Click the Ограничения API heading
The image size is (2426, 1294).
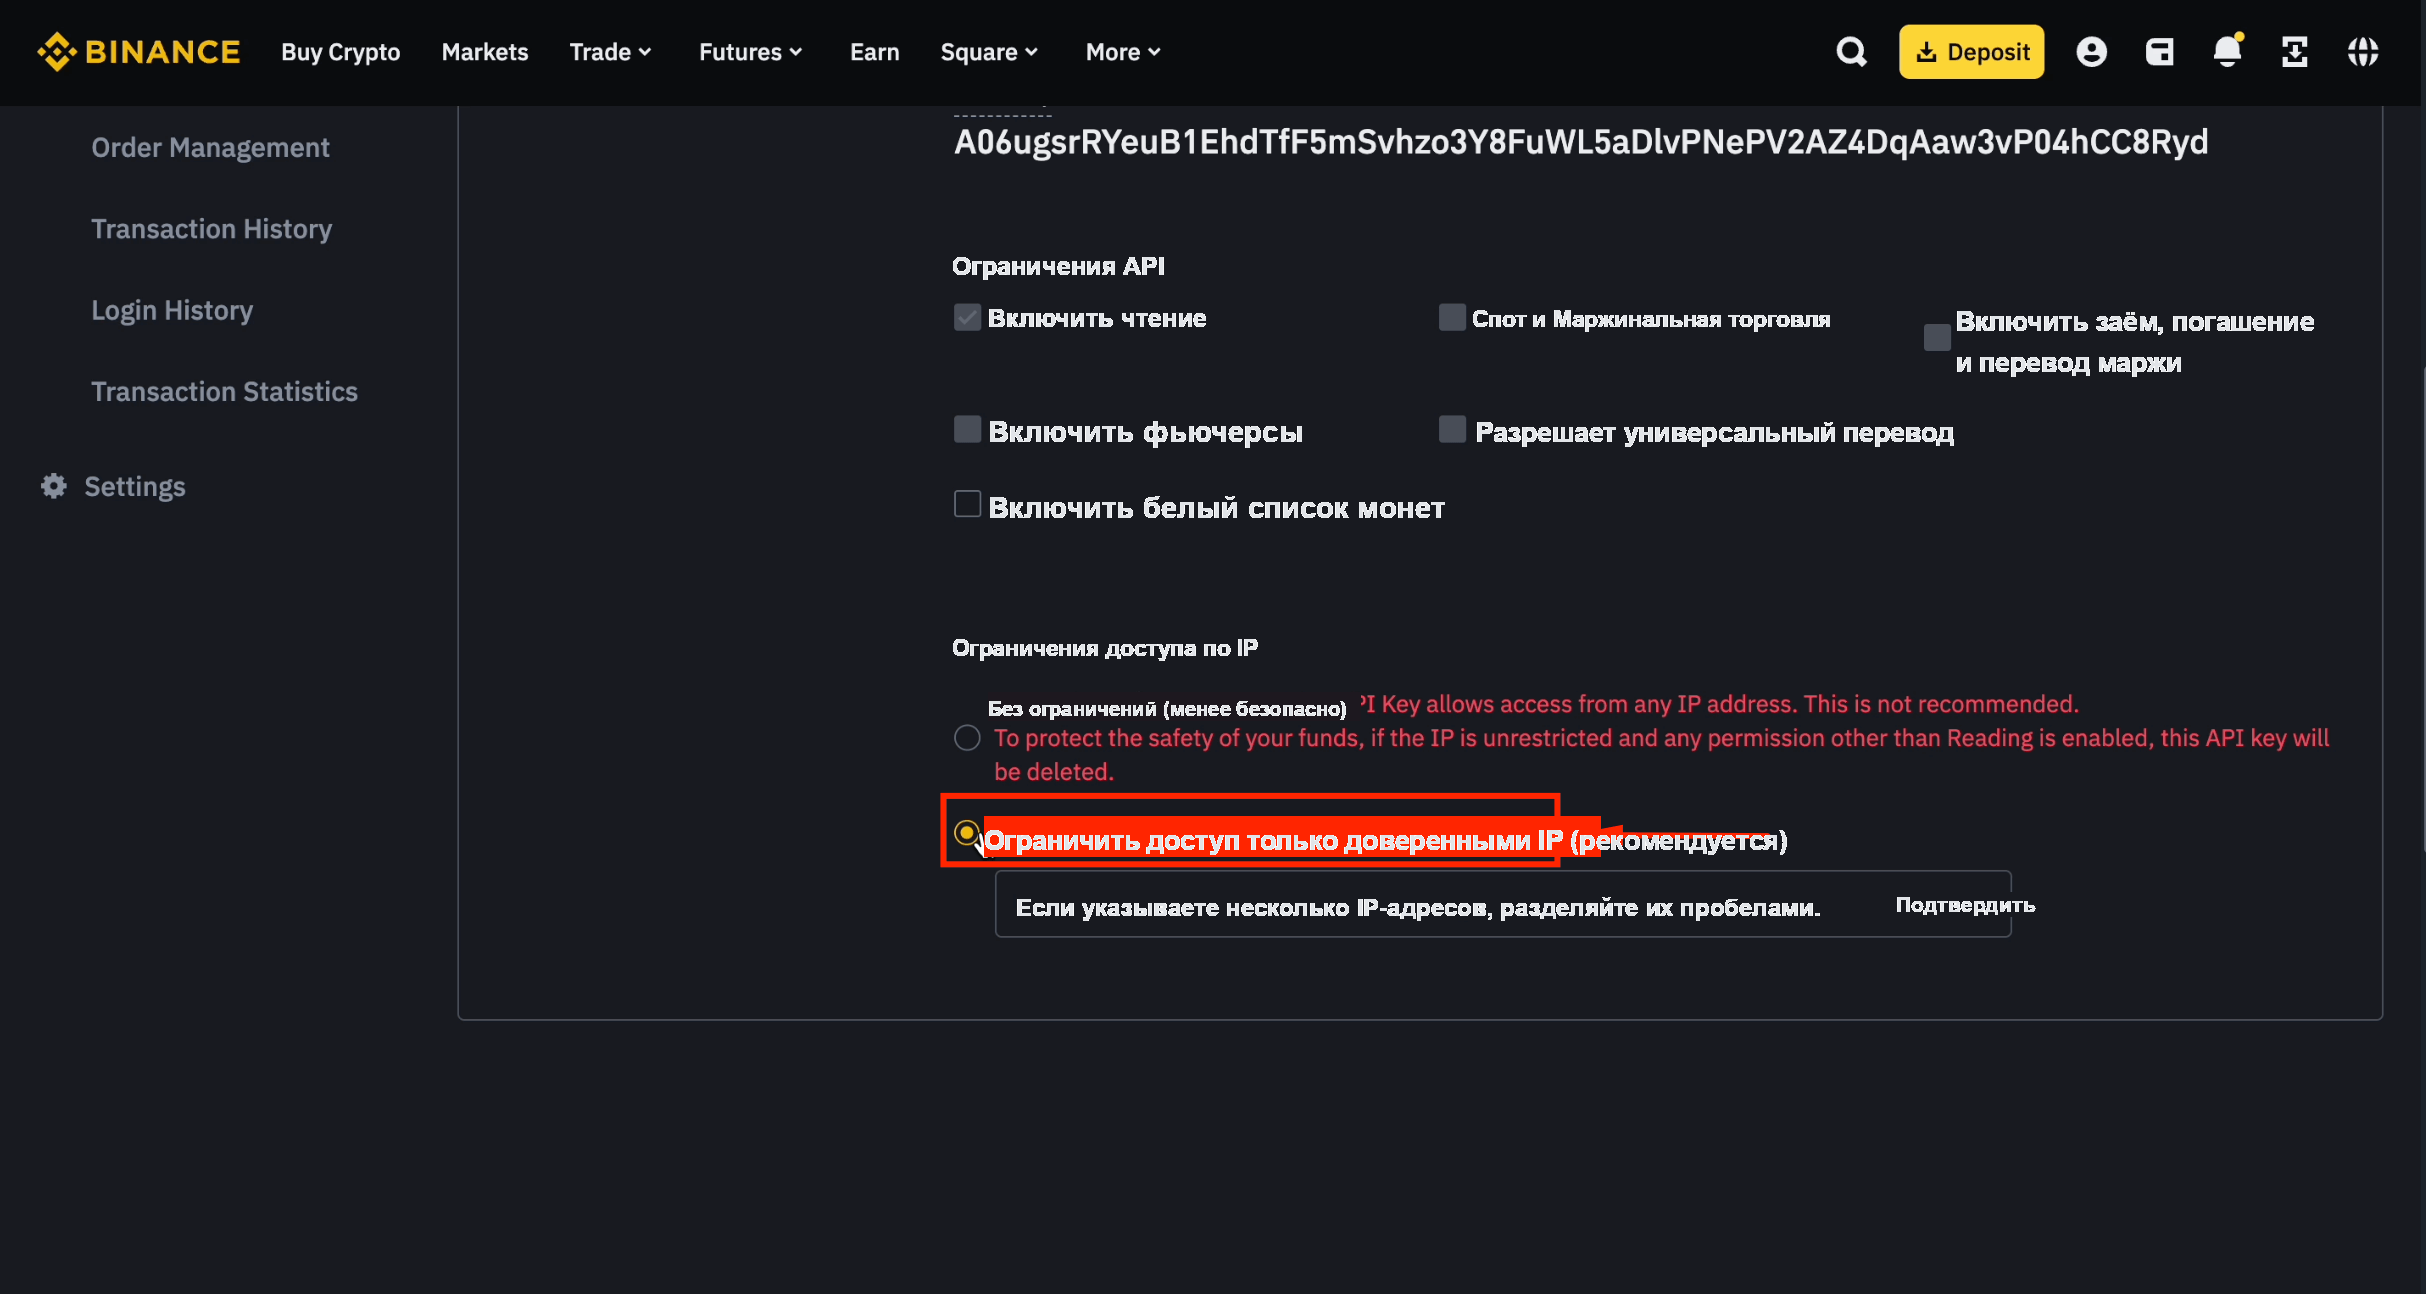(1058, 266)
